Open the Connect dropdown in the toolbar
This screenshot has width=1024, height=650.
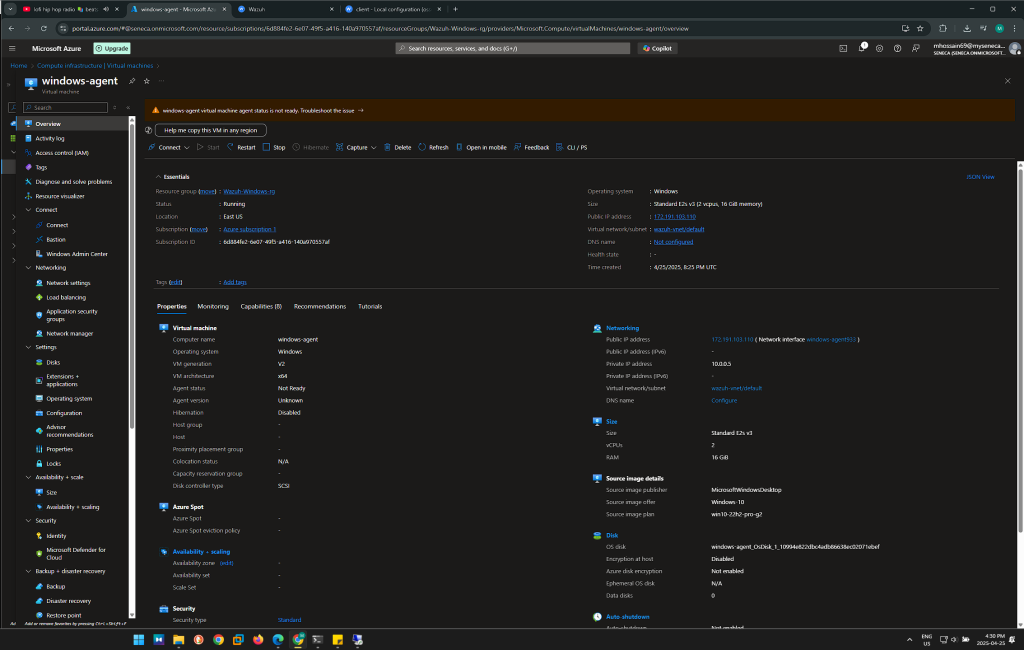pyautogui.click(x=169, y=148)
